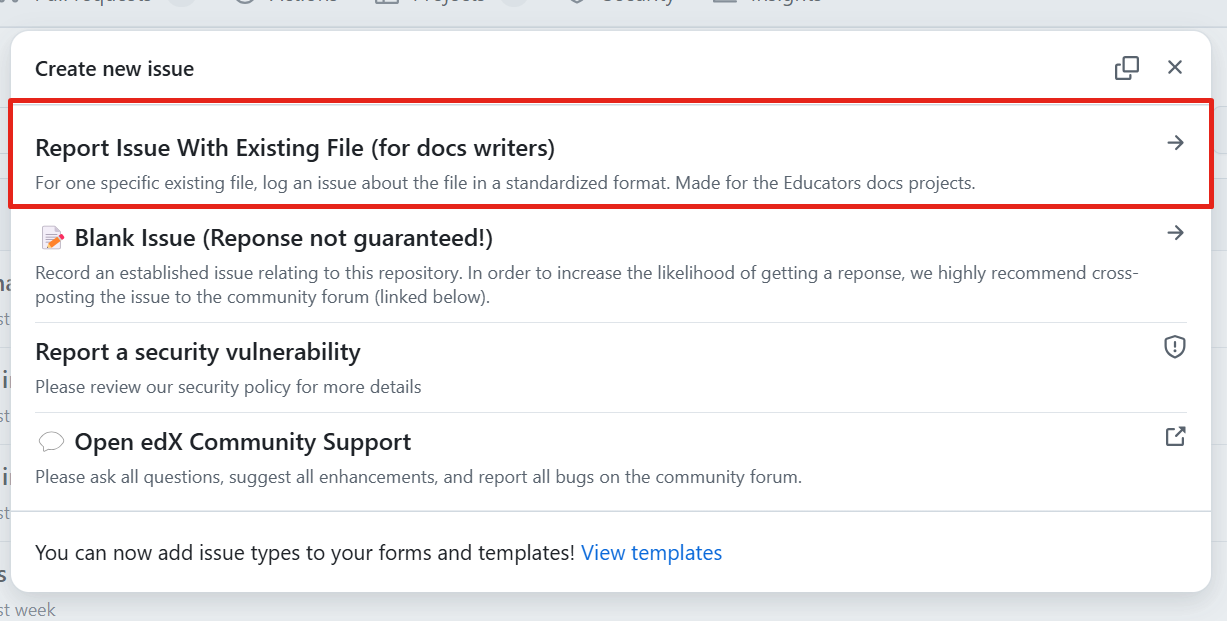
Task: Click the description about reporting bugs on the community forum
Action: 418,477
